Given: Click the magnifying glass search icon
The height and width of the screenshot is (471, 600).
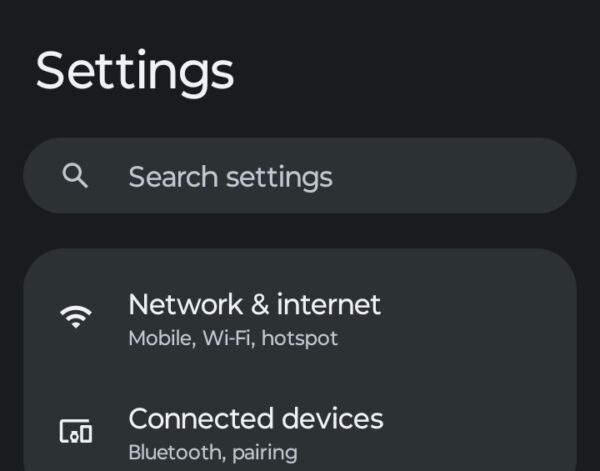Looking at the screenshot, I should click(75, 176).
